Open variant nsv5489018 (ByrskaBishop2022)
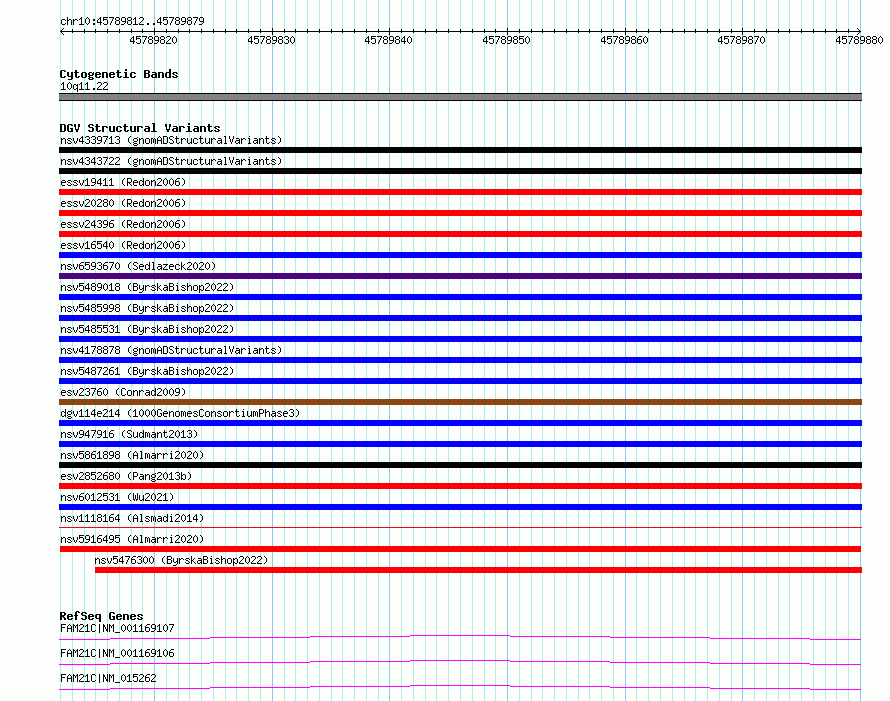 tap(147, 287)
